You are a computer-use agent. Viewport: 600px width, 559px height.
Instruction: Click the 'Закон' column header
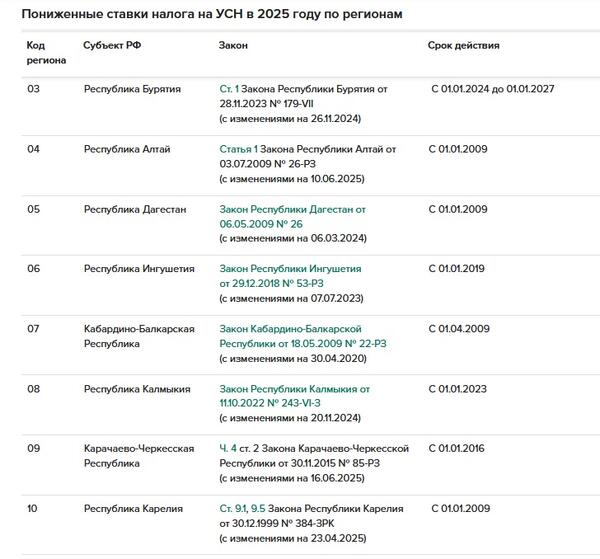pos(233,45)
